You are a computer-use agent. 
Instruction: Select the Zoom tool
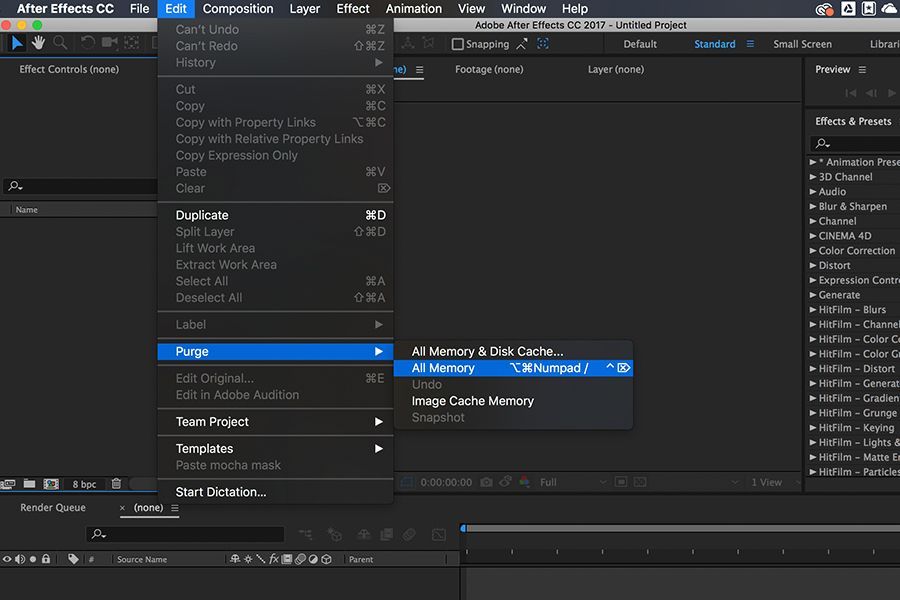click(x=60, y=43)
